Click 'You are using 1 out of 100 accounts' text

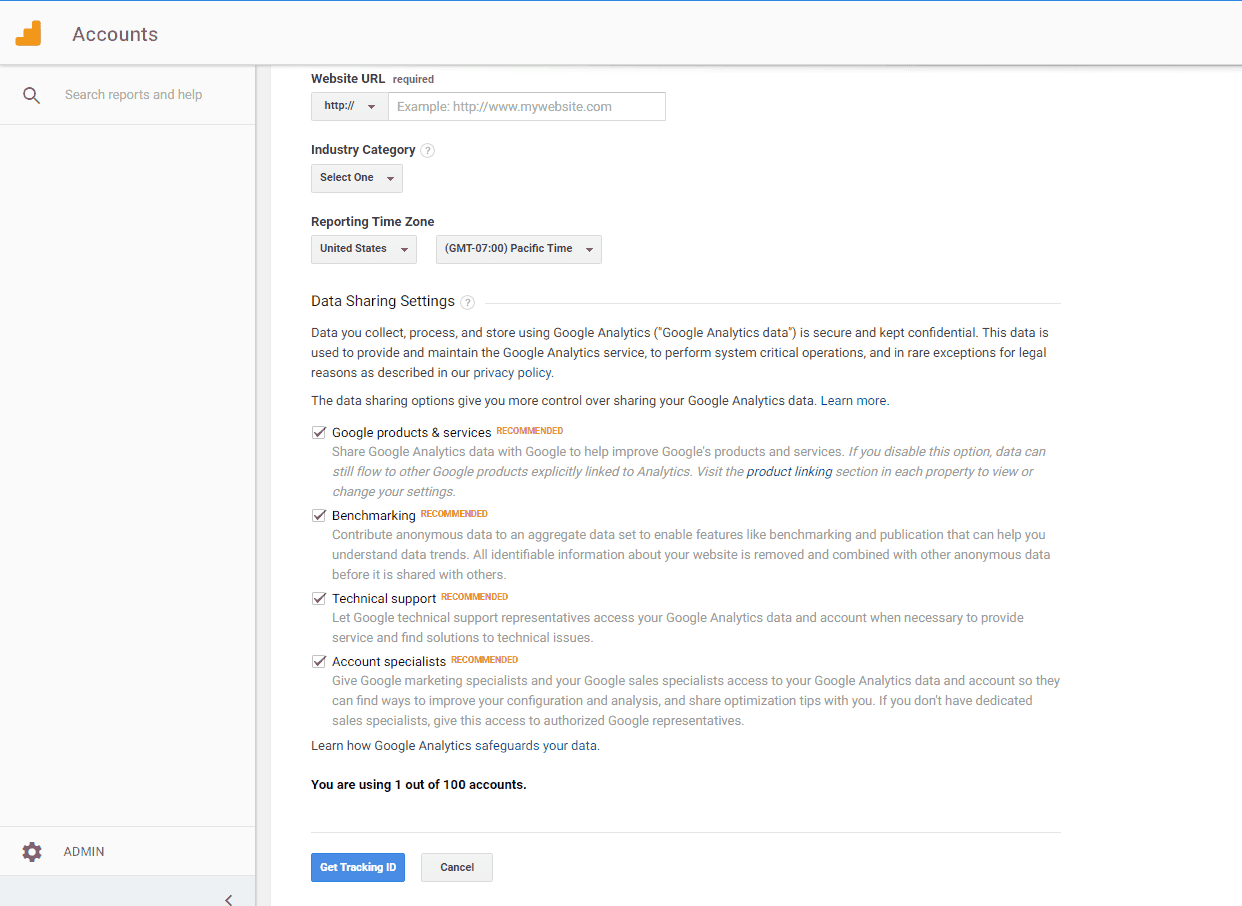click(x=419, y=785)
